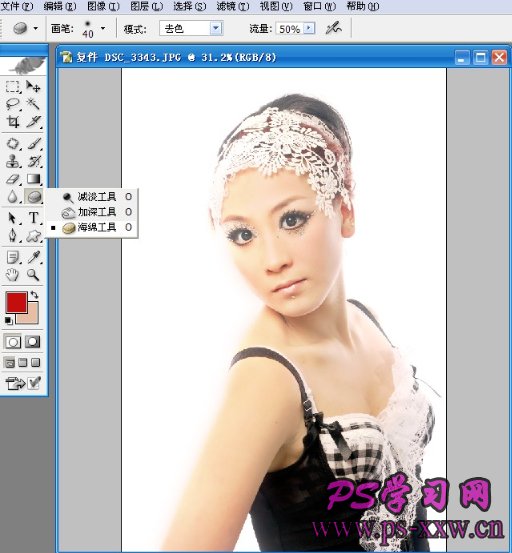Select the Healing Brush tool
Viewport: 512px width, 553px height.
[13, 144]
